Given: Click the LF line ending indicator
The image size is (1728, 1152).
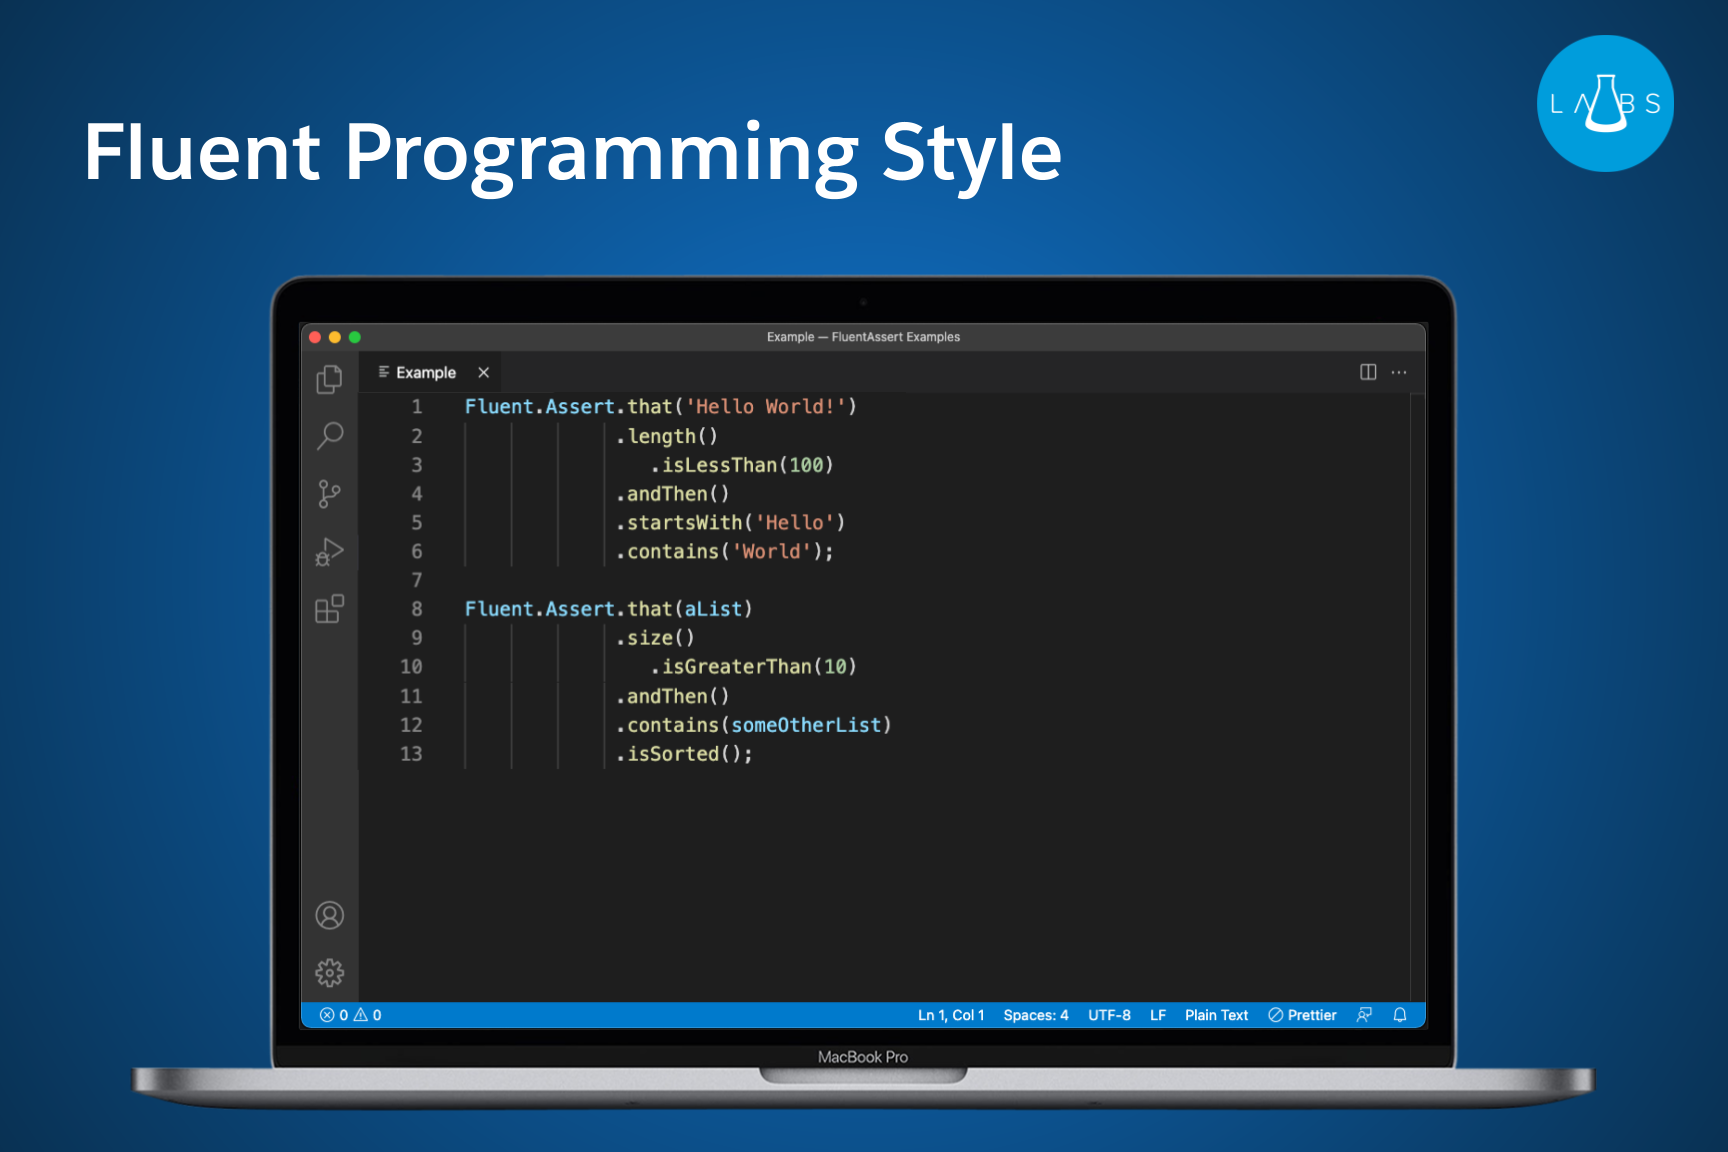Looking at the screenshot, I should point(1157,1014).
